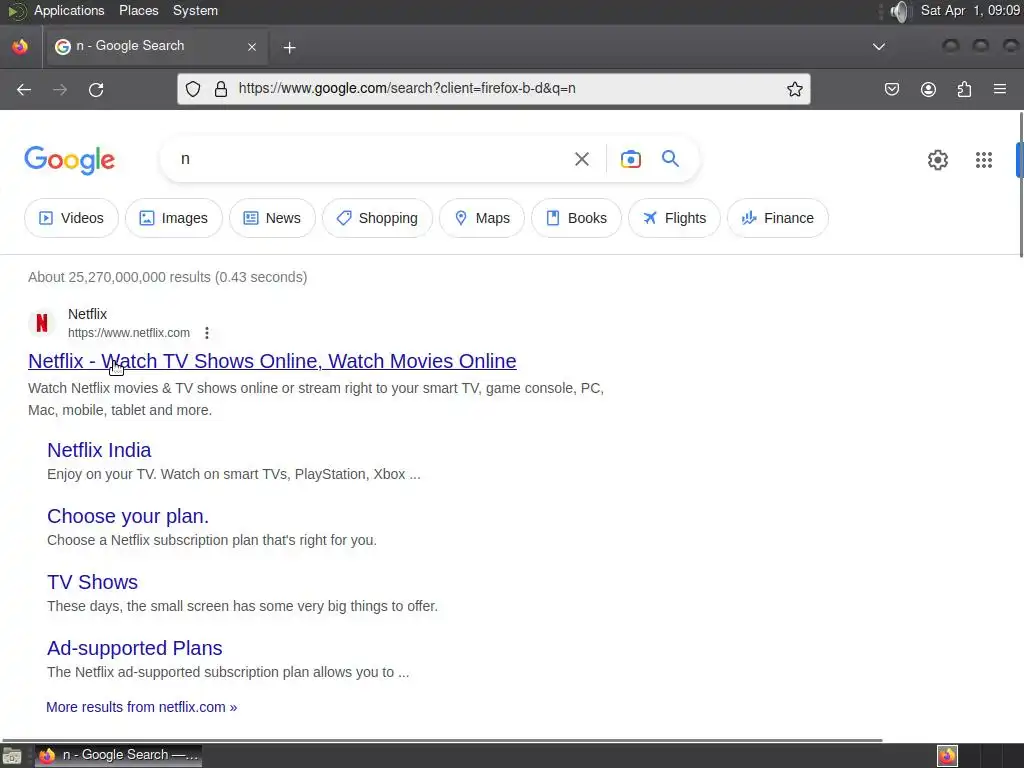Select Firefox window in the taskbar
1024x768 pixels.
[118, 755]
